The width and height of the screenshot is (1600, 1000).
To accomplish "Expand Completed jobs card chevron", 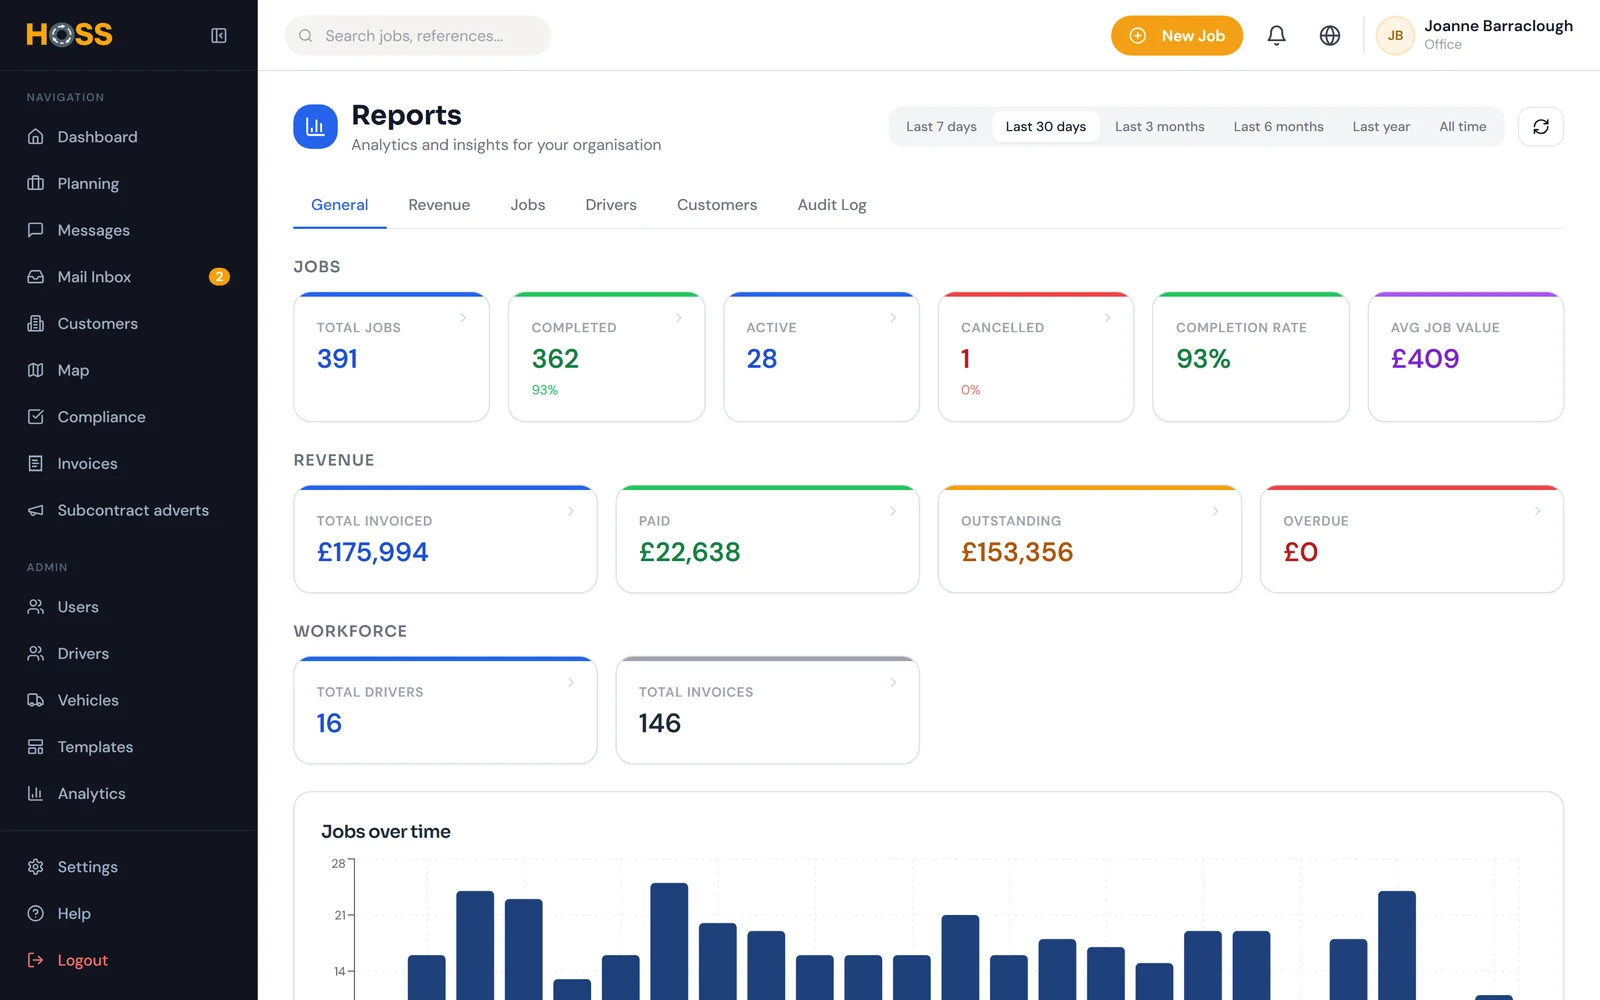I will pyautogui.click(x=678, y=318).
